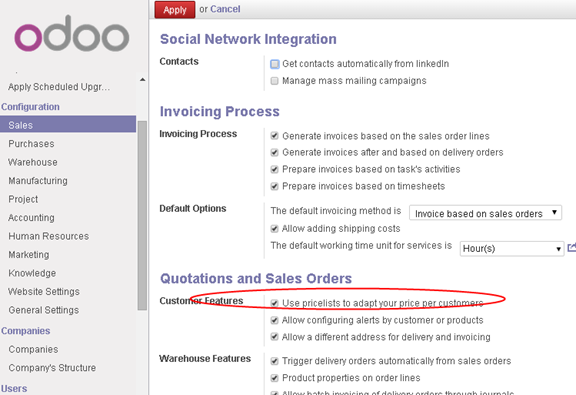Image resolution: width=576 pixels, height=395 pixels.
Task: Open external link icon beside Hour(s) dropdown
Action: click(572, 248)
